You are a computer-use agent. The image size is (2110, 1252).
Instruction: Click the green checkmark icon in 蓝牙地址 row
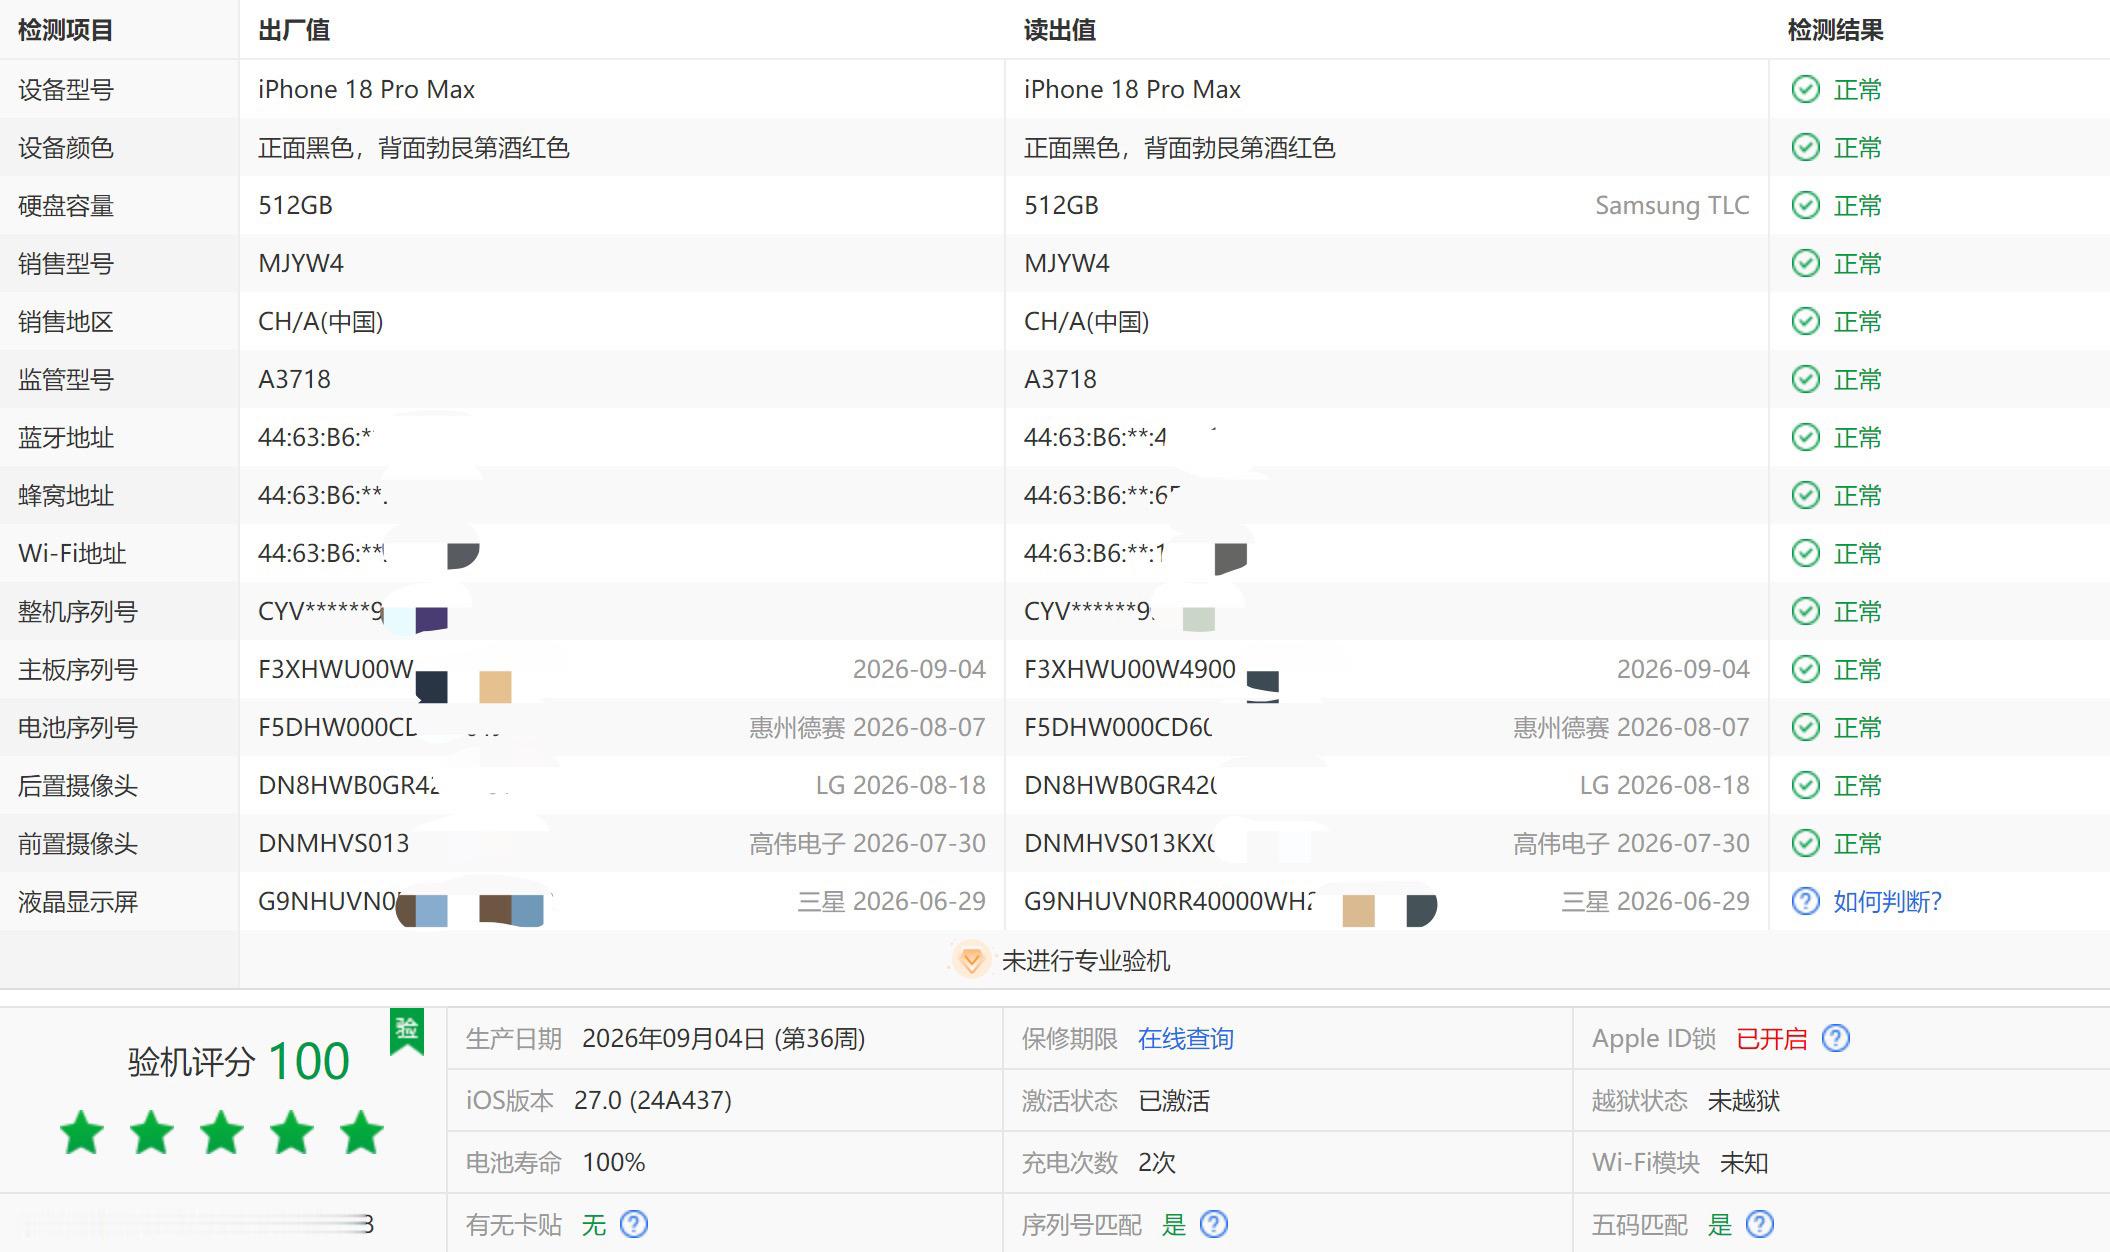tap(1805, 437)
